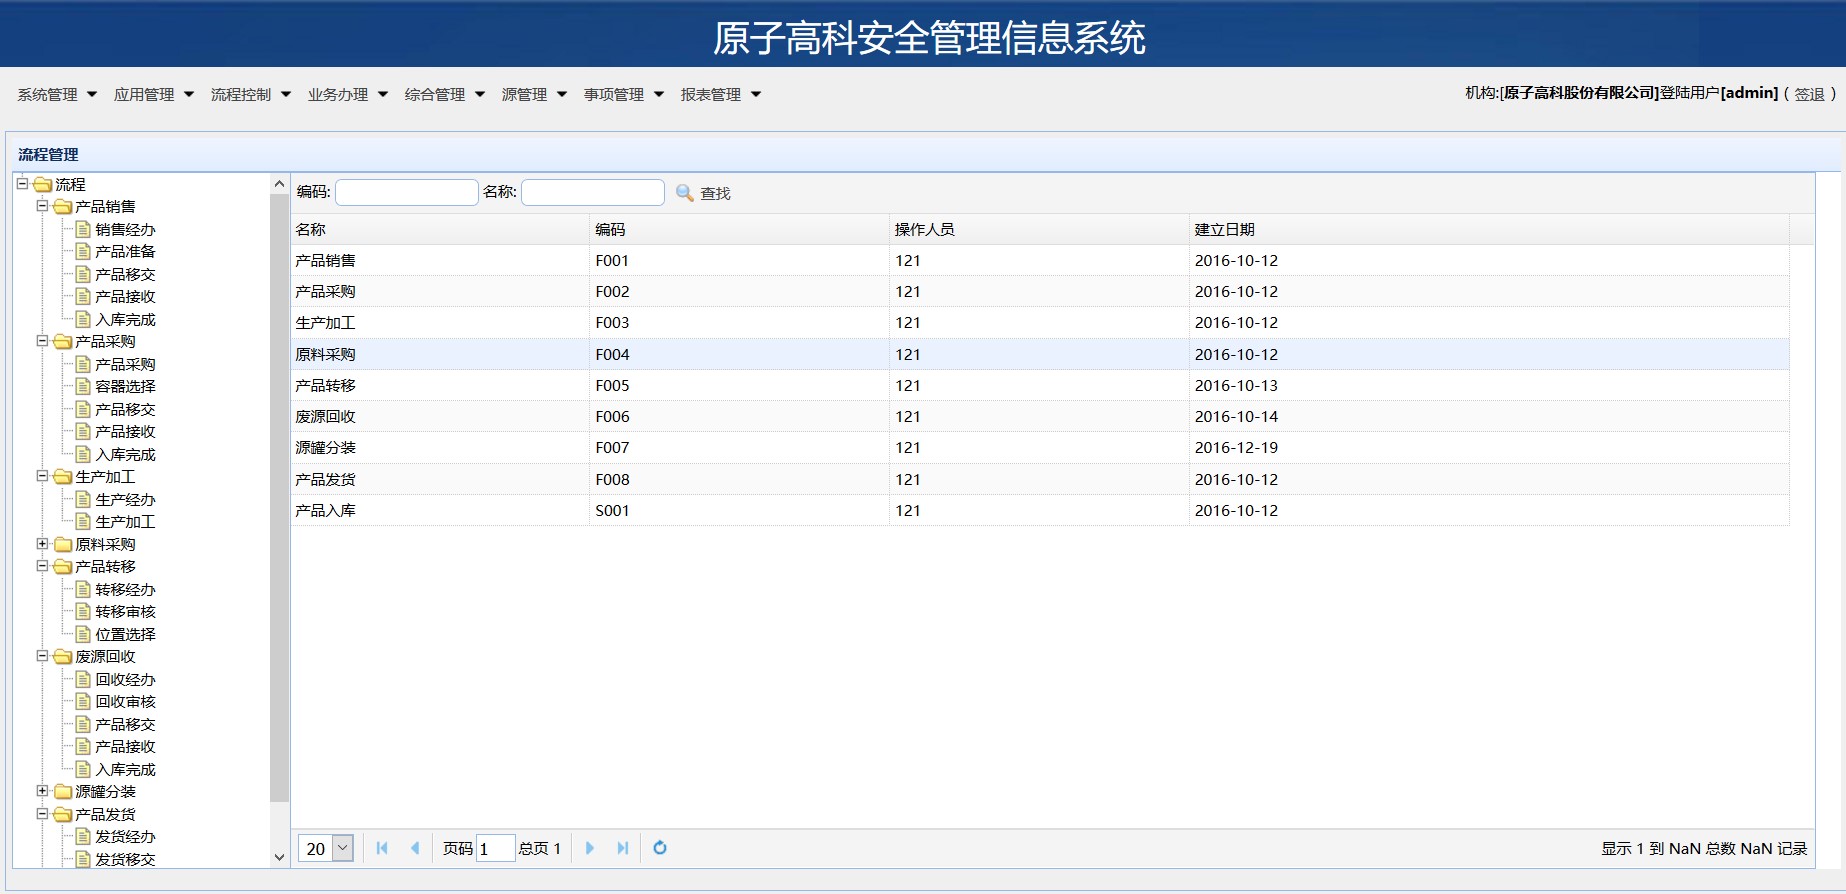Click the refresh icon in pagination bar
Viewport: 1846px width, 894px height.
coord(660,848)
